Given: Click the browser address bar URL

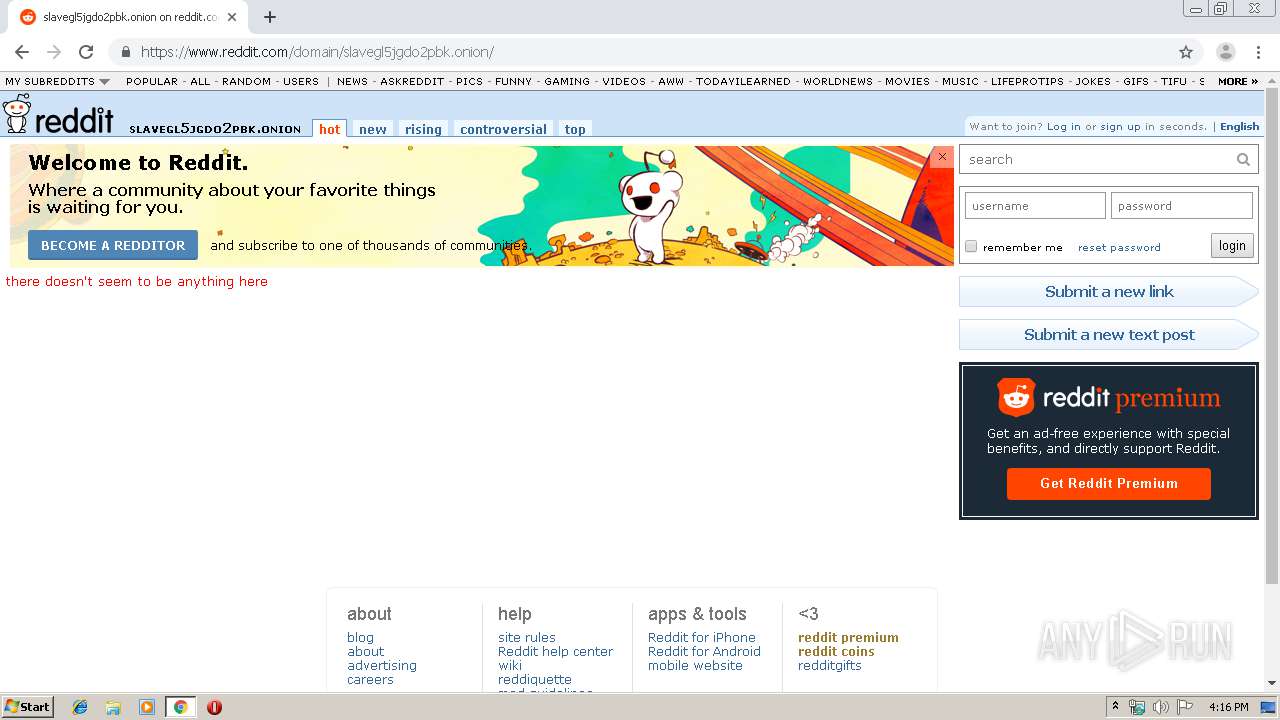Looking at the screenshot, I should point(317,52).
